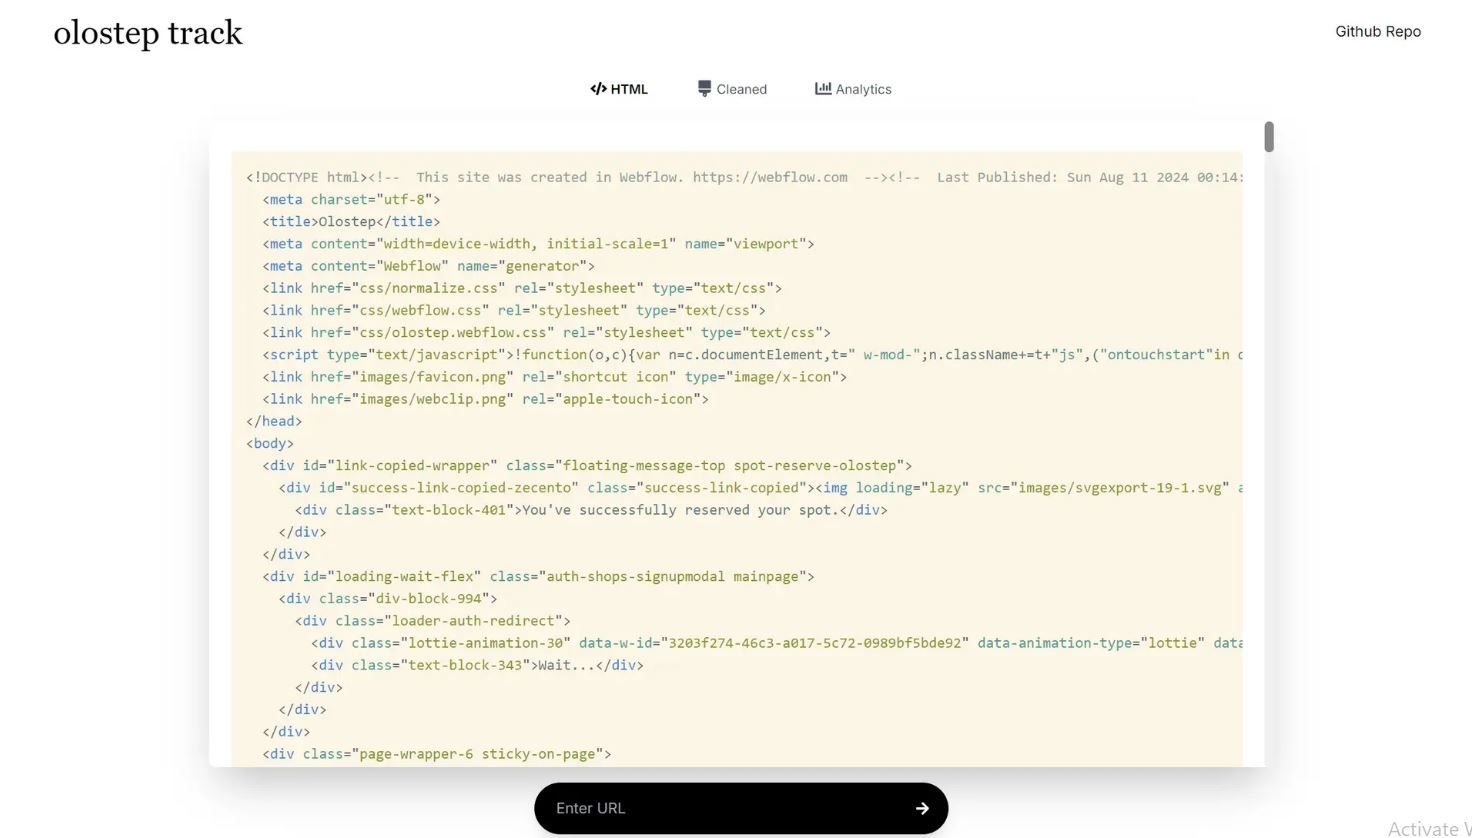Image resolution: width=1472 pixels, height=838 pixels.
Task: Click the css/normalize.css link line
Action: [522, 288]
